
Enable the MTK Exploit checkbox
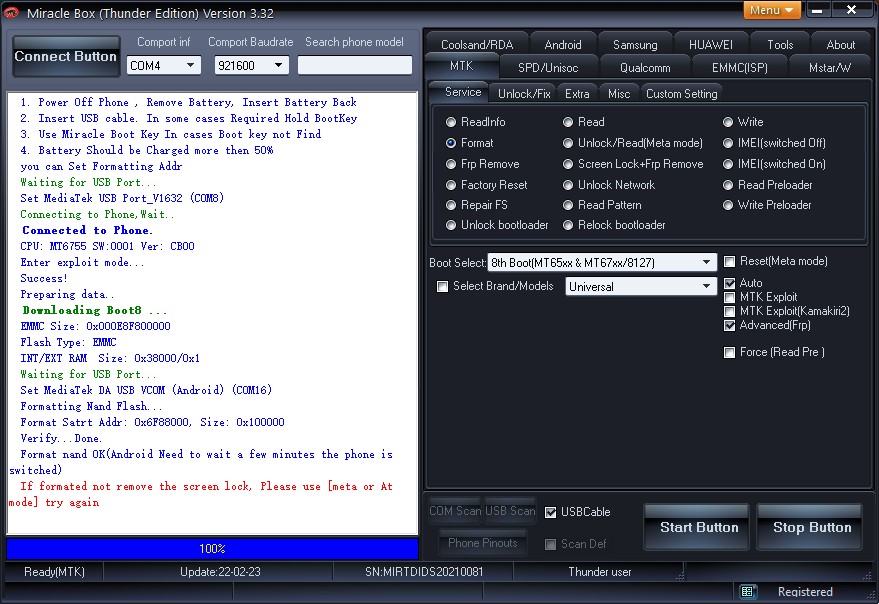pyautogui.click(x=729, y=297)
